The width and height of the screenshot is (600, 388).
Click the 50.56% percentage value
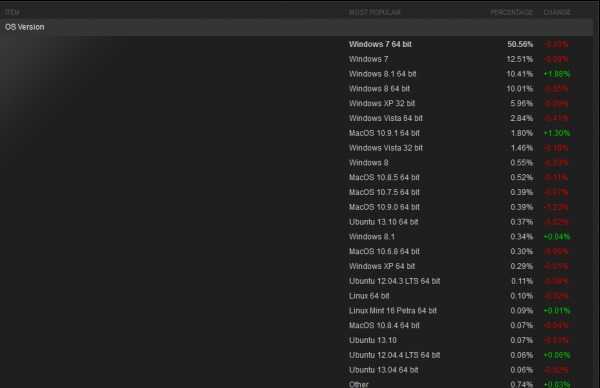520,44
